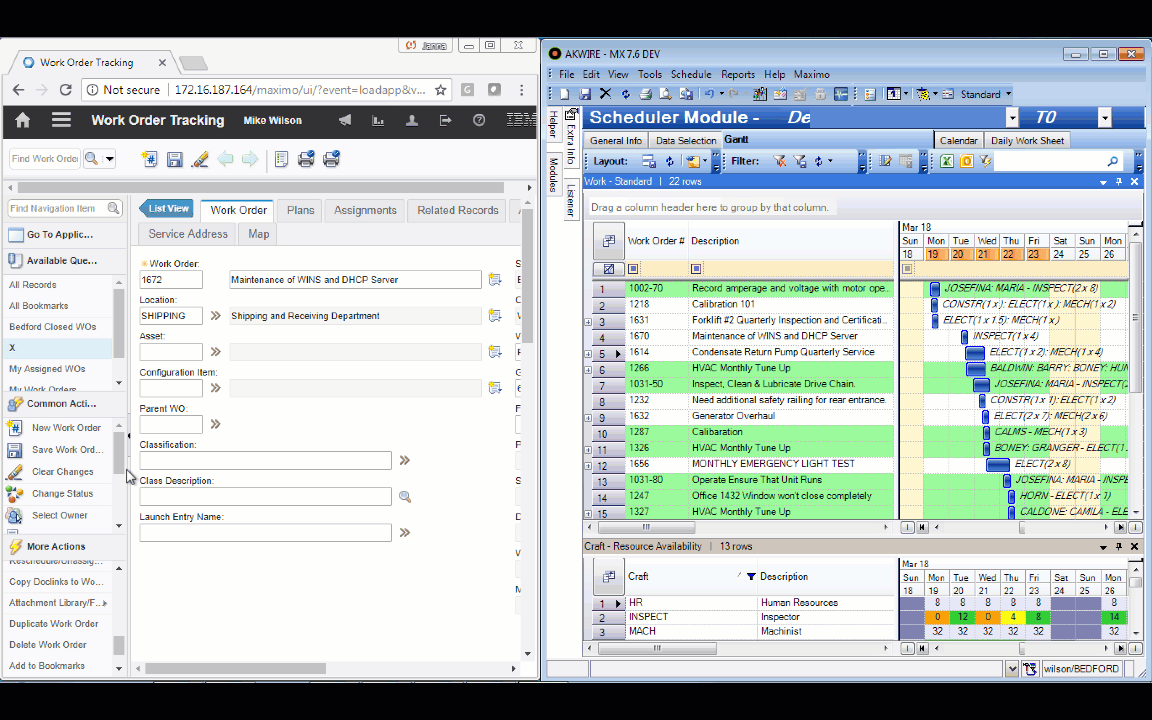The image size is (1152, 720).
Task: Click AKWIRE print preview toolbar icon
Action: [665, 94]
